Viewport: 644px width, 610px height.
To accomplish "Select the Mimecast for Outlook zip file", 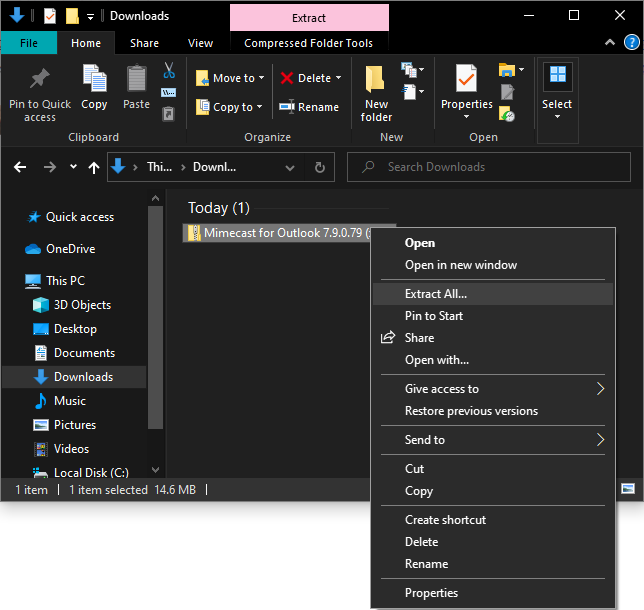I will (x=277, y=233).
